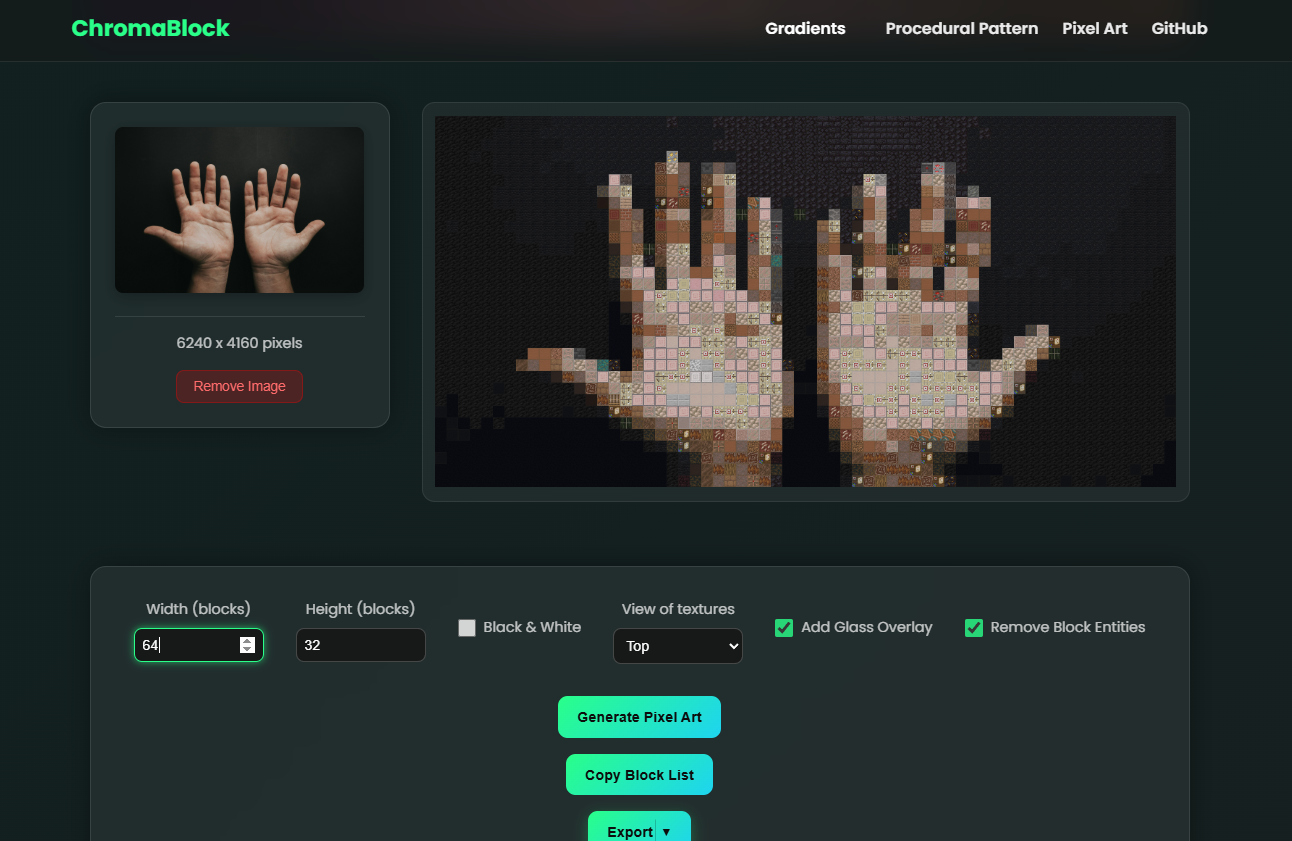Increase width using the stepper up arrow
The width and height of the screenshot is (1292, 841).
click(x=247, y=640)
